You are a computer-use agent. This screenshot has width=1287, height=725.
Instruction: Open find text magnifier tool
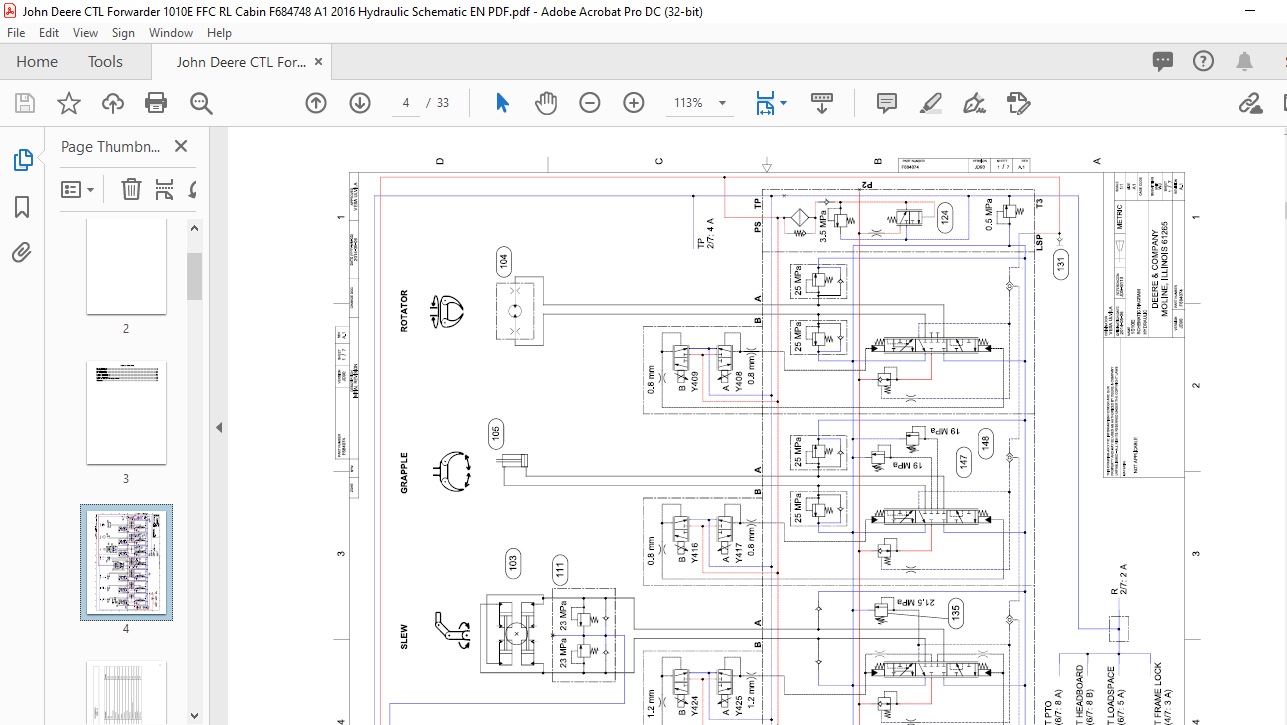[x=201, y=103]
